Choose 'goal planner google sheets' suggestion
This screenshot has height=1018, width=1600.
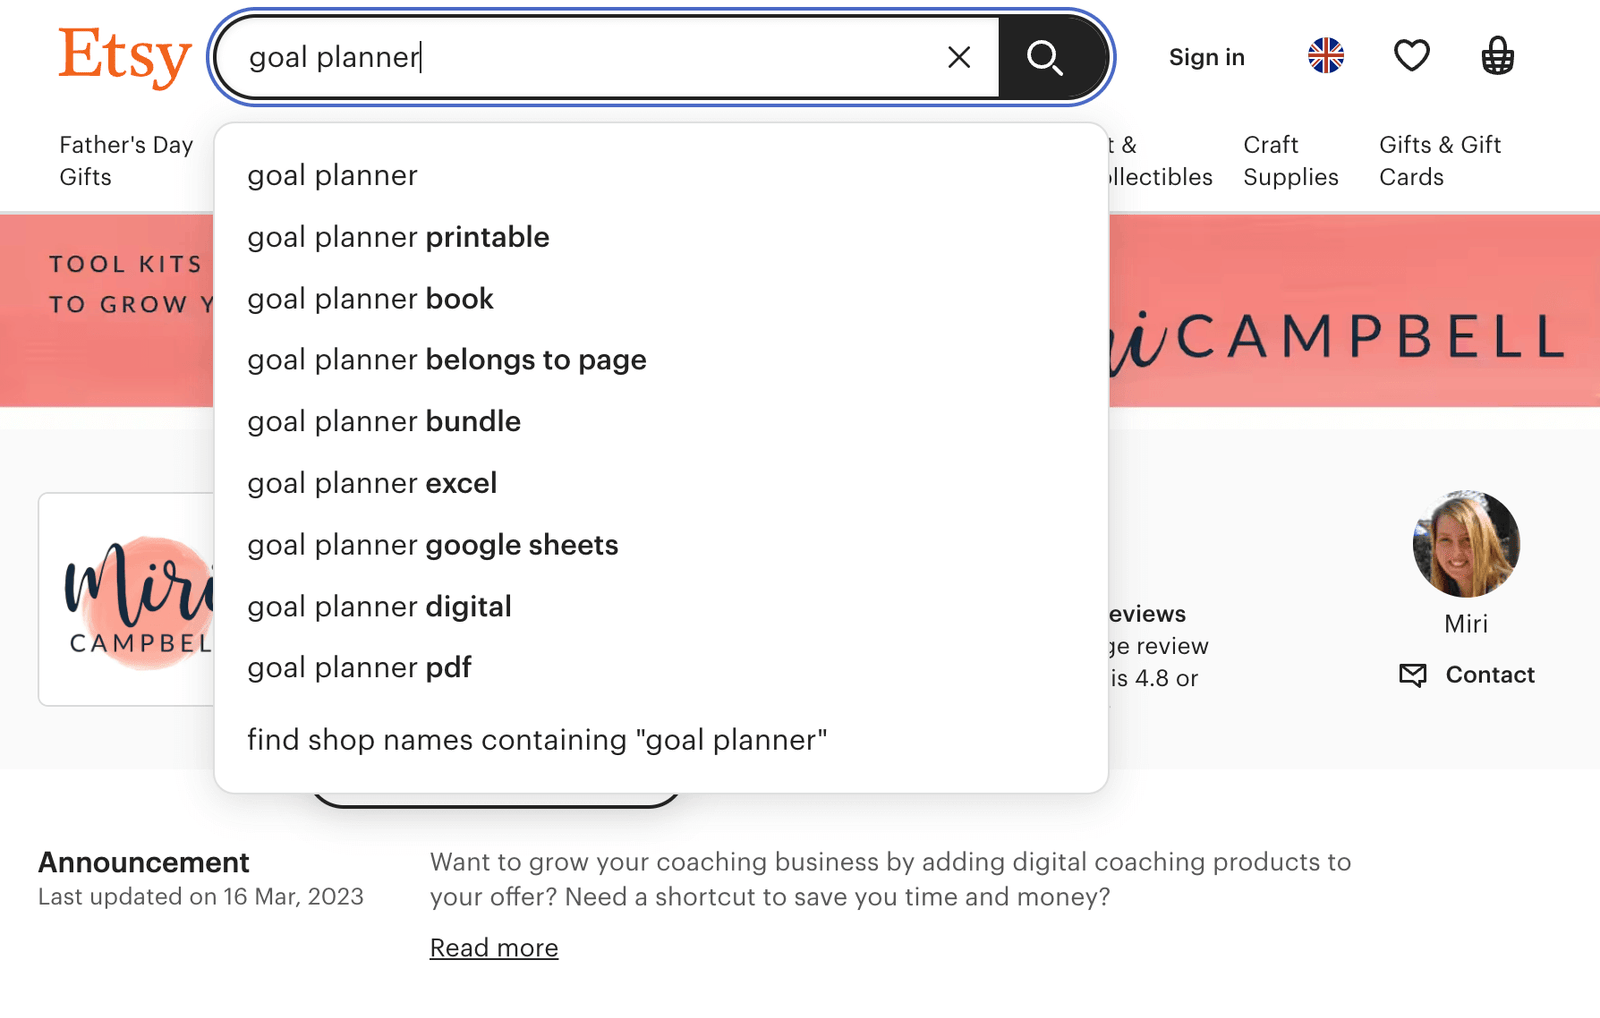pyautogui.click(x=432, y=545)
